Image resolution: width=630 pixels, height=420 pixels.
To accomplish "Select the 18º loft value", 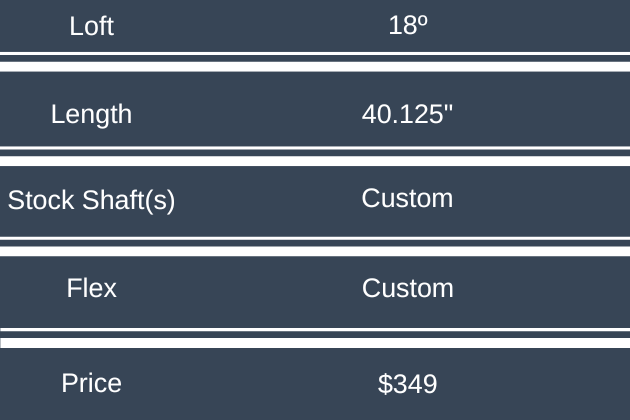I will click(408, 26).
